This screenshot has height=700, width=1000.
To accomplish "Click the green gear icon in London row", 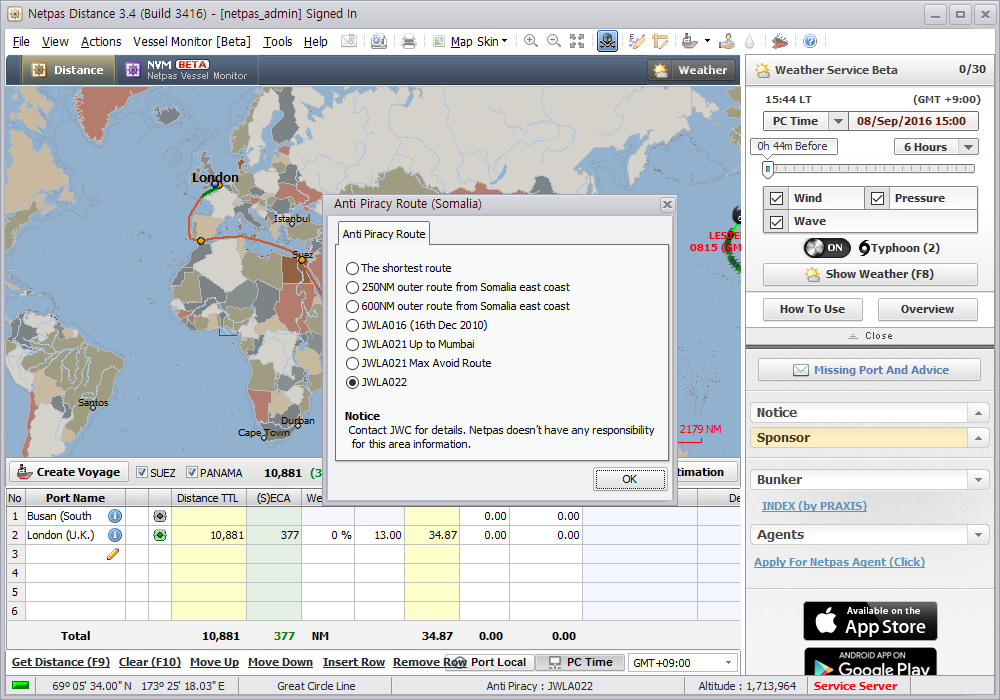I will click(160, 535).
